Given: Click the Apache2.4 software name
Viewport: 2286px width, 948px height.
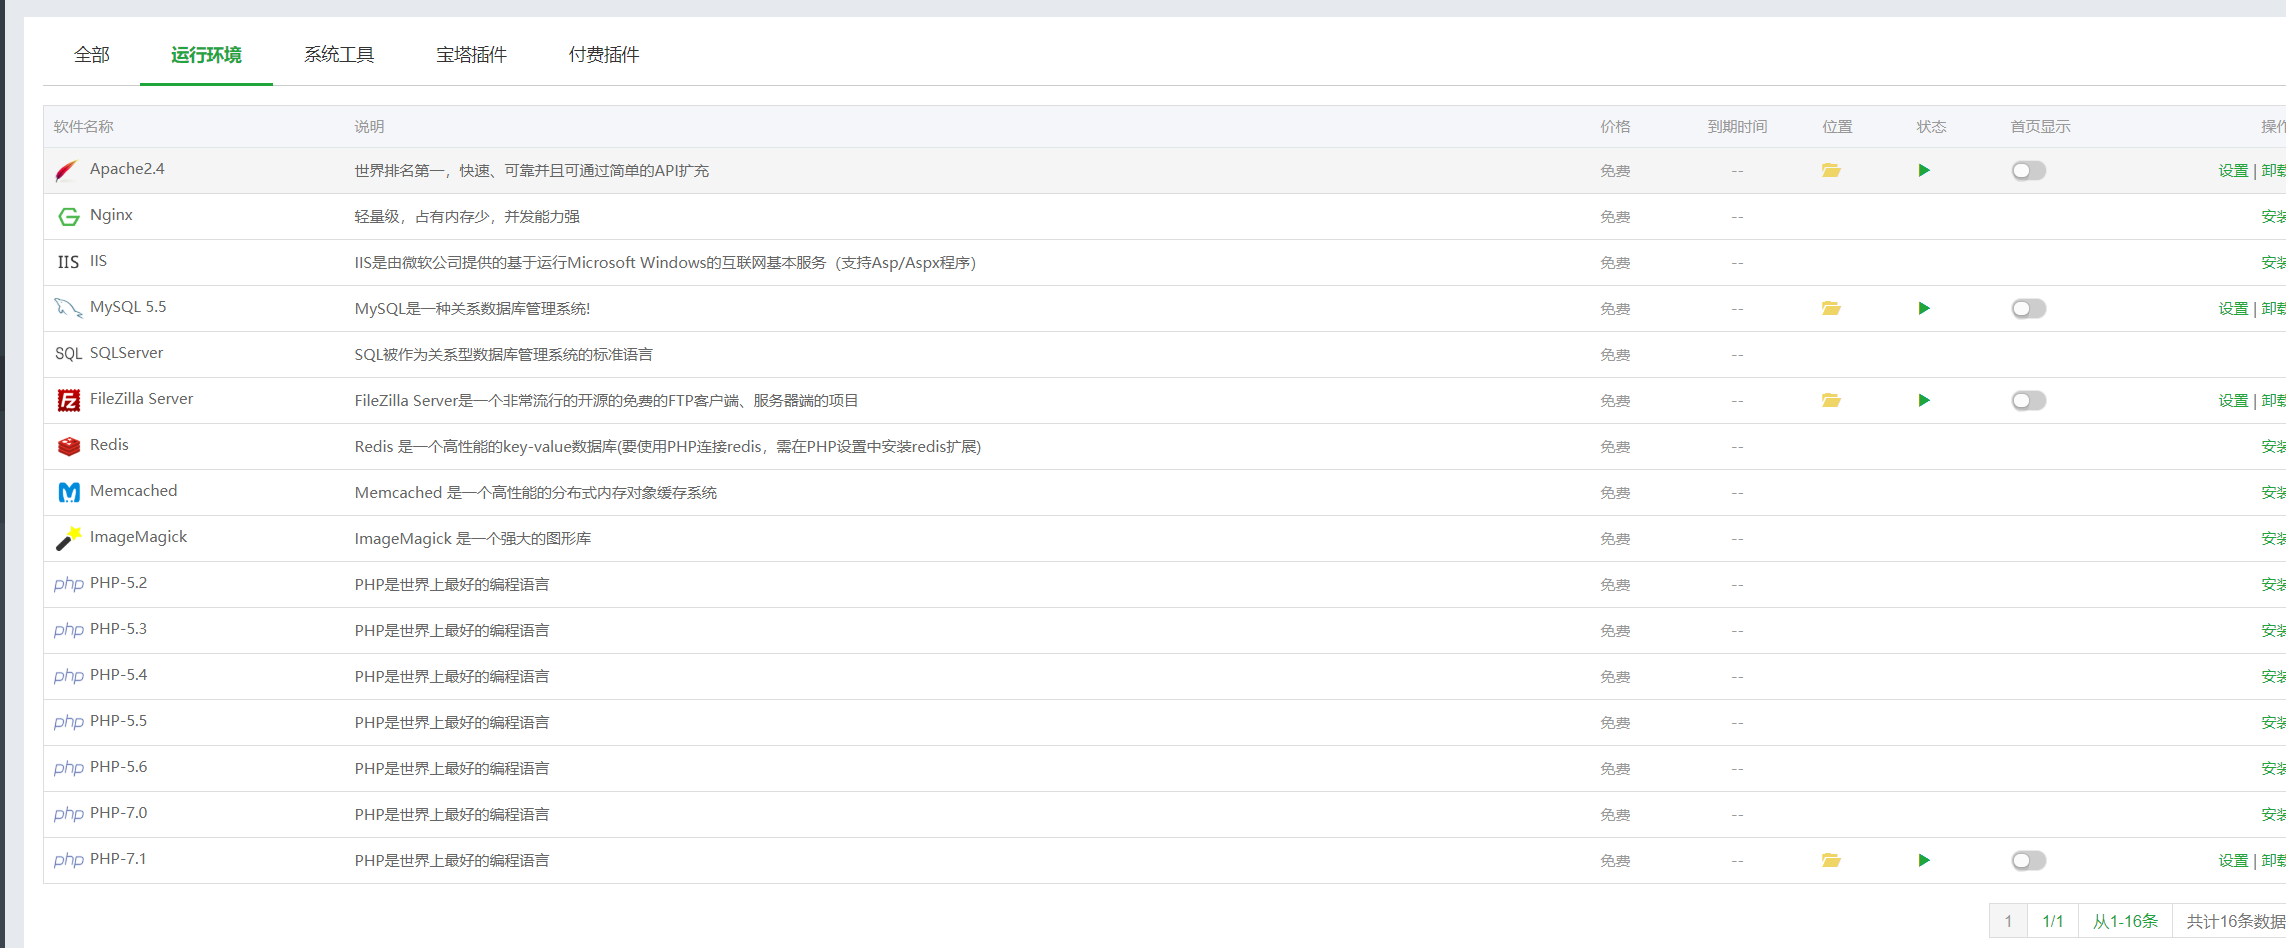Looking at the screenshot, I should pyautogui.click(x=127, y=169).
